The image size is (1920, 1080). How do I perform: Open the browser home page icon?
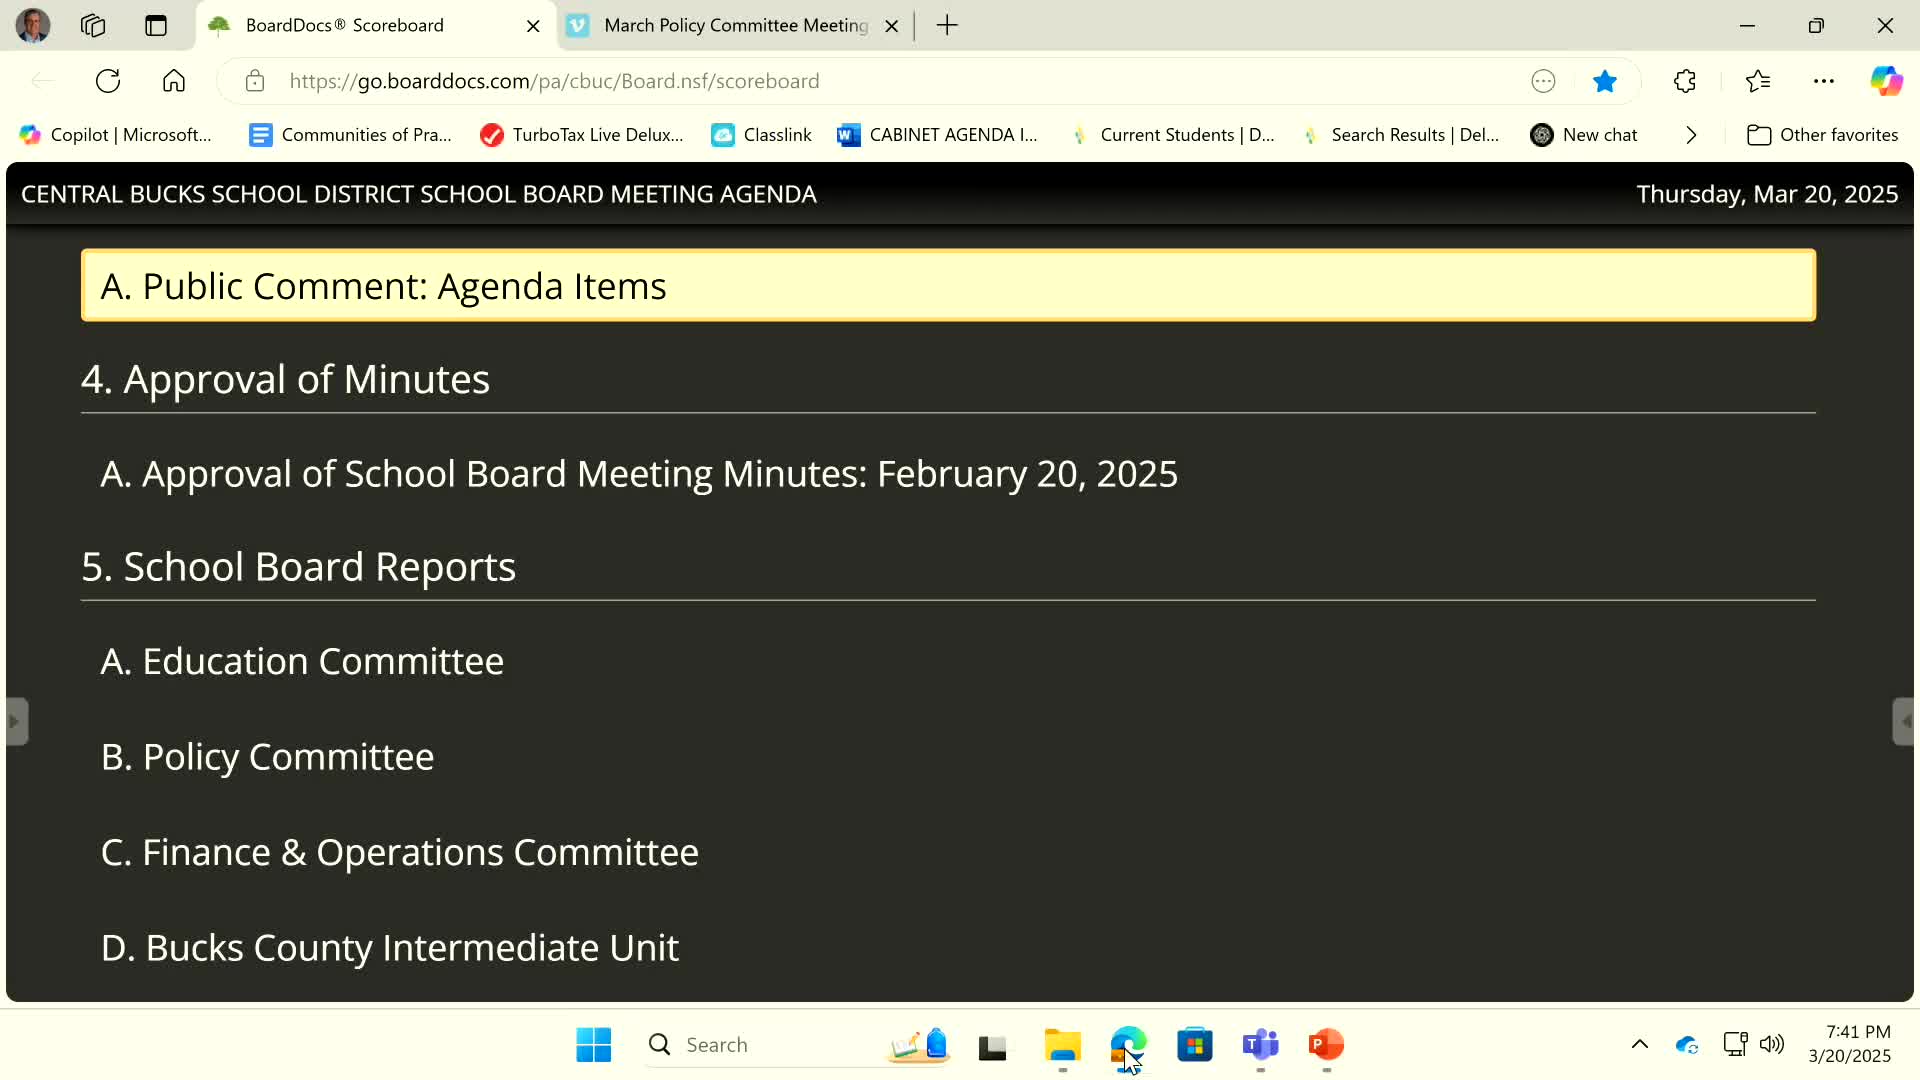click(174, 81)
